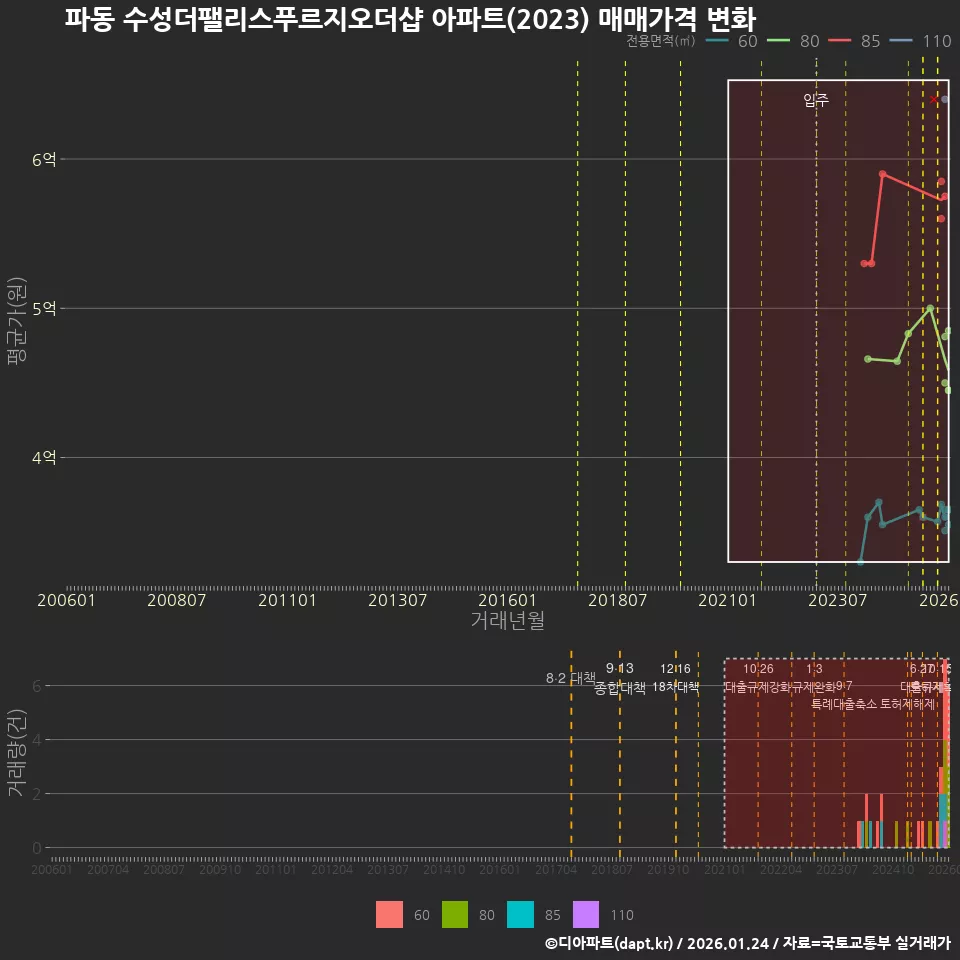Viewport: 960px width, 960px height.
Task: Click the gray circle marker at top right
Action: 946,99
